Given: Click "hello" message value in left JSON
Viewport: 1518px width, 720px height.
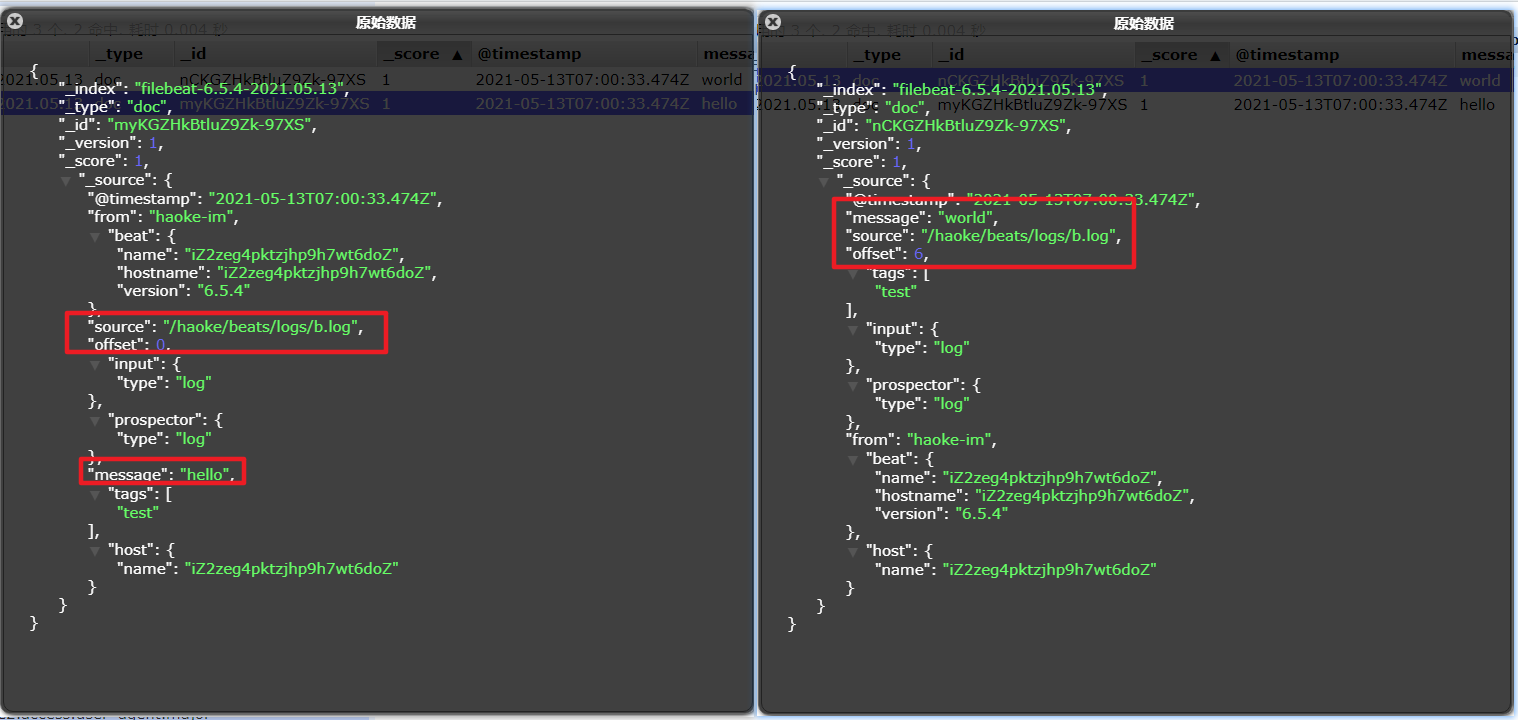Looking at the screenshot, I should [x=205, y=475].
